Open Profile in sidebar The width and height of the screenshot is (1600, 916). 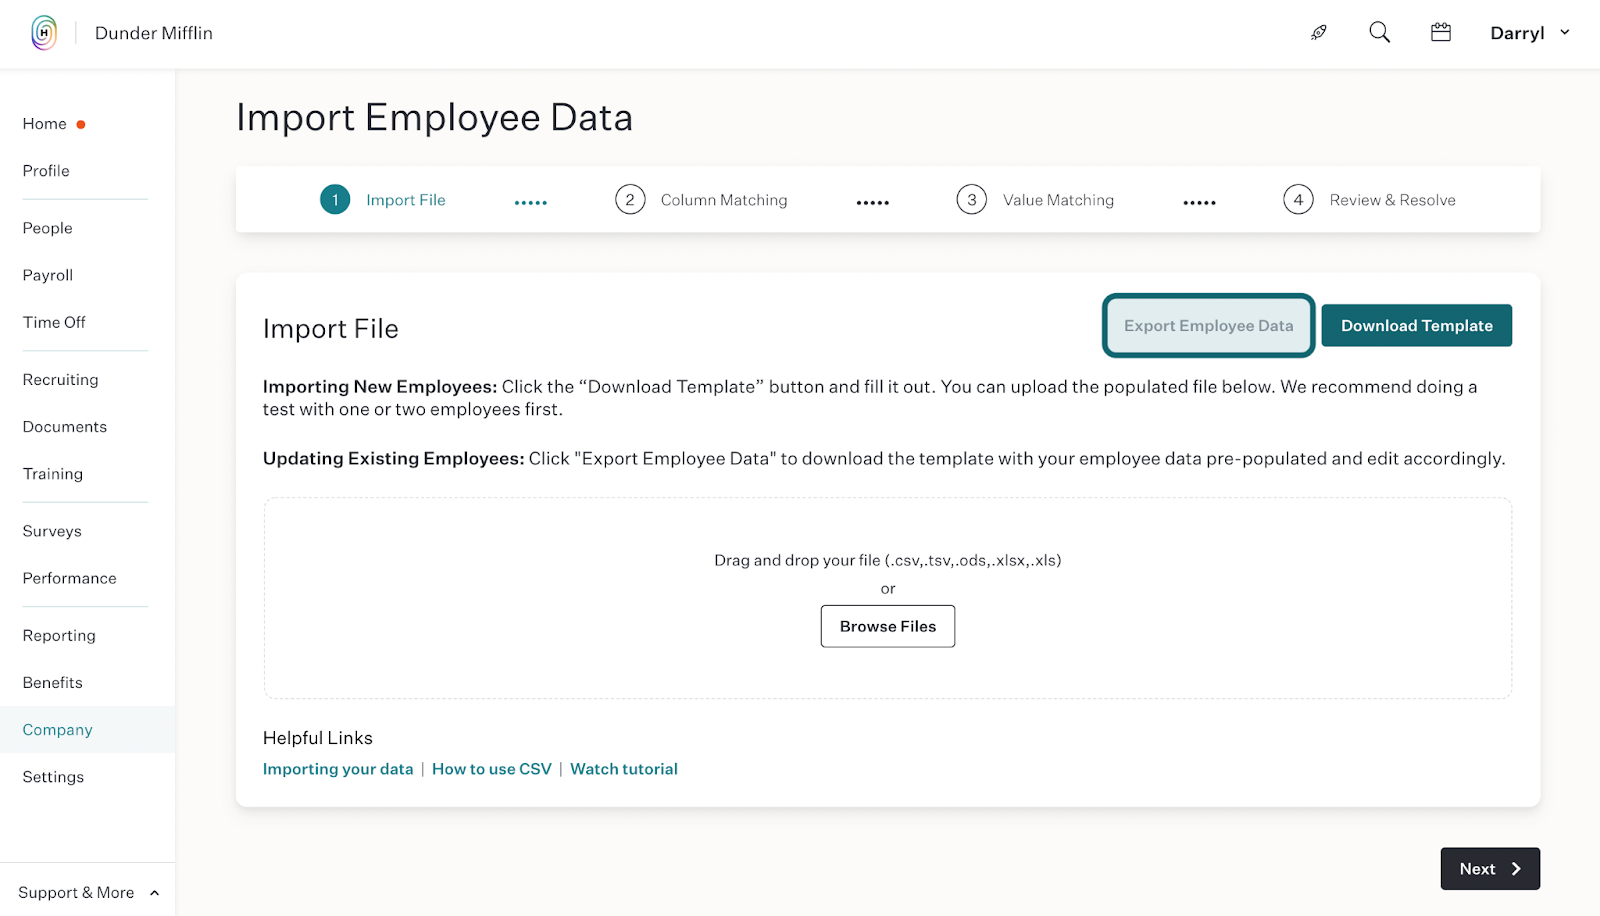(x=46, y=171)
